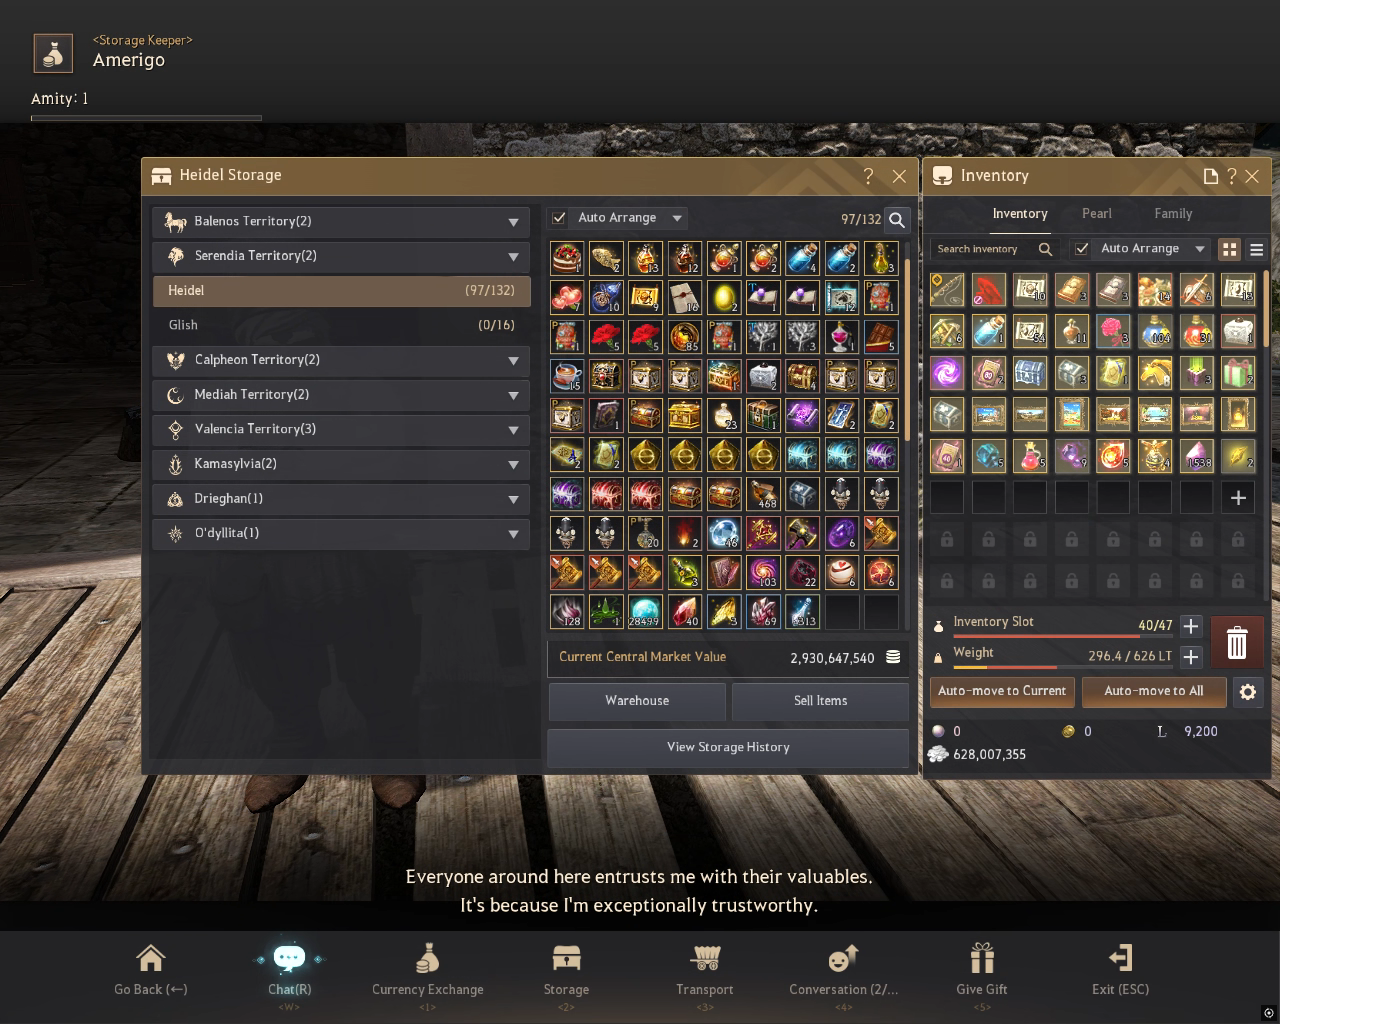Toggle Auto Arrange in Heidel Storage
The width and height of the screenshot is (1380, 1024).
[x=559, y=218]
